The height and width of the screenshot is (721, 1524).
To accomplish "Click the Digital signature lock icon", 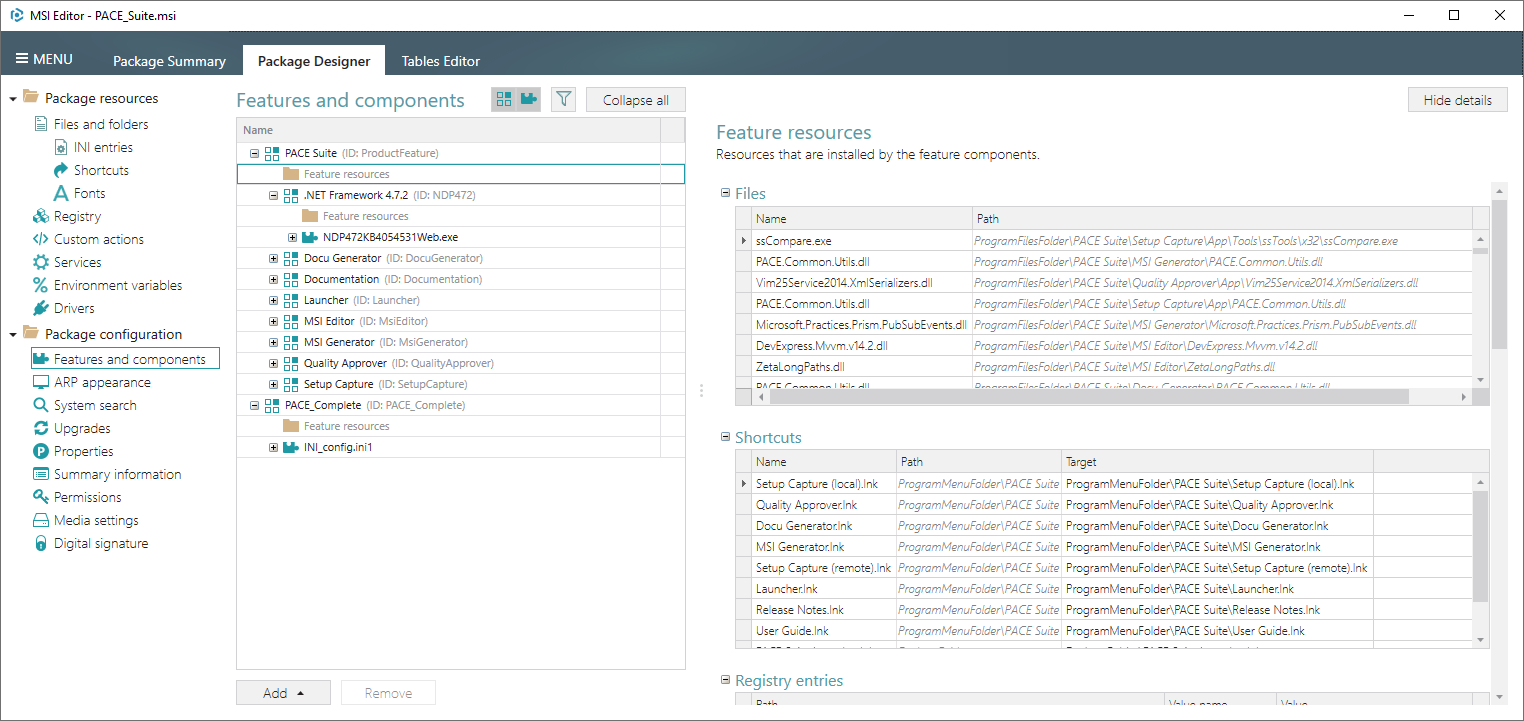I will pyautogui.click(x=41, y=543).
